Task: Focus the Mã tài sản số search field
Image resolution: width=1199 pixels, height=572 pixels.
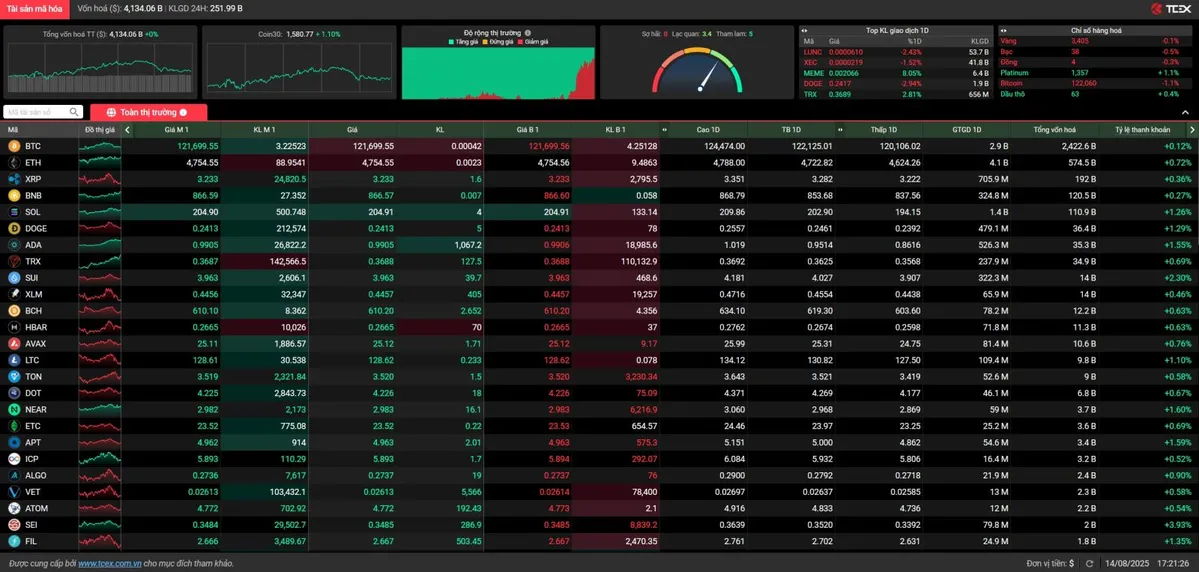Action: pyautogui.click(x=36, y=112)
